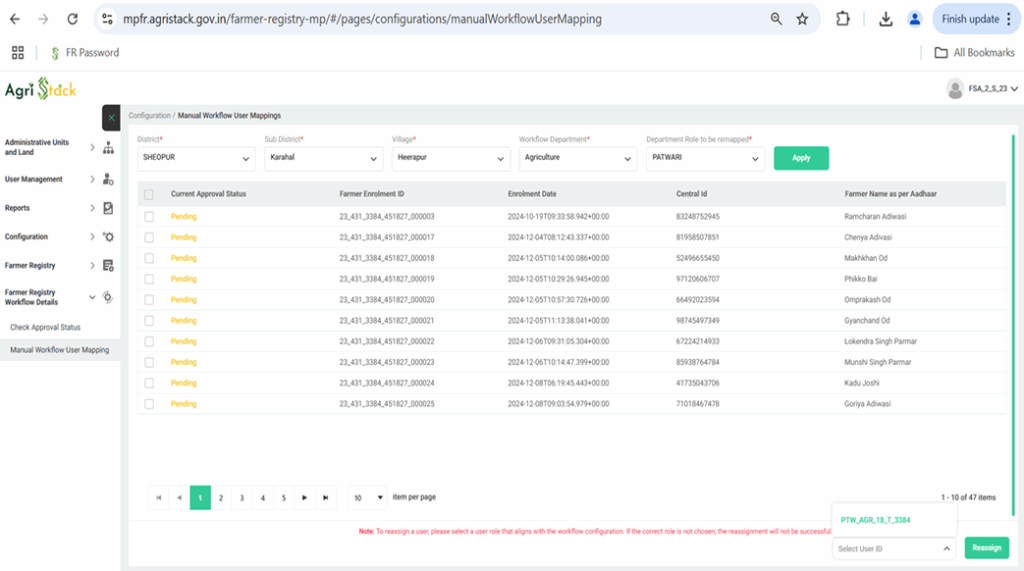The height and width of the screenshot is (571, 1024).
Task: Click the Administrative Units hierarchy icon
Action: [x=108, y=148]
